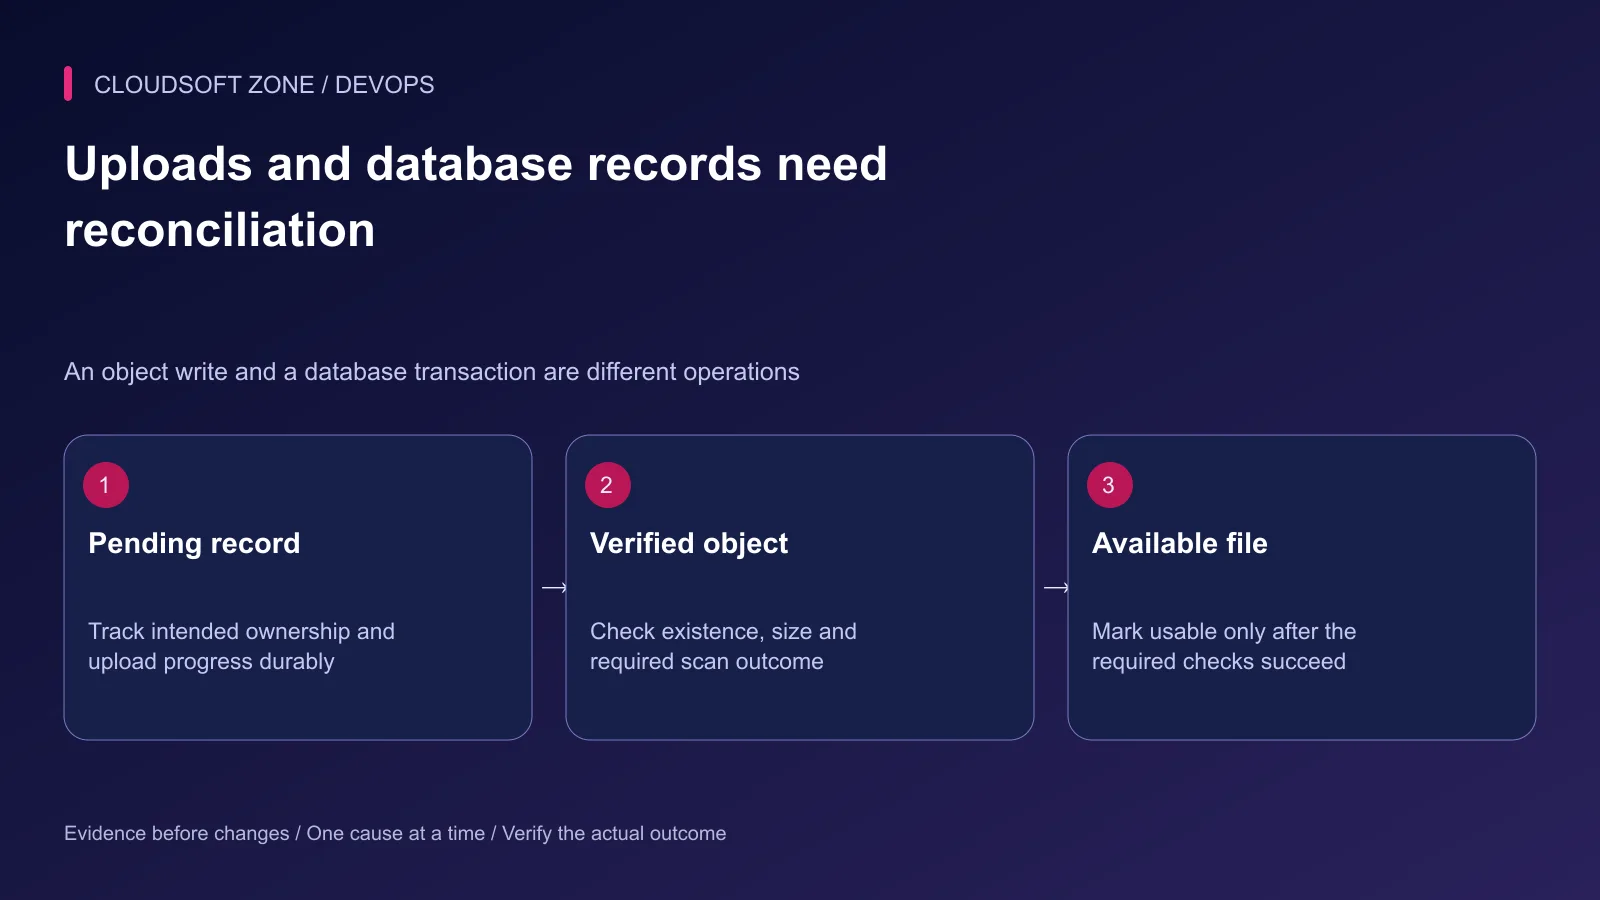Click 'Mark usable only after the required checks succeed' text
This screenshot has width=1600, height=900.
coord(1224,646)
